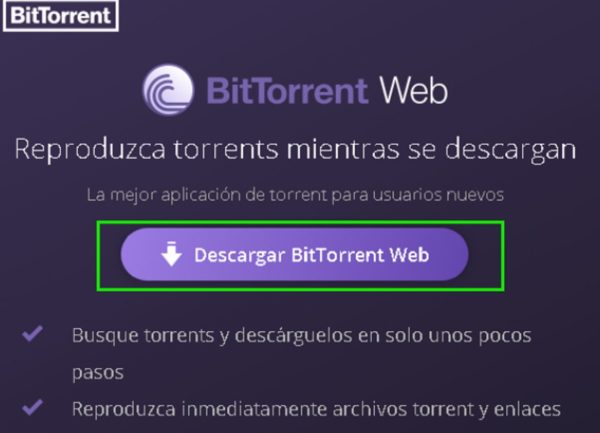Click the word Descargar on the purple button

(x=240, y=256)
